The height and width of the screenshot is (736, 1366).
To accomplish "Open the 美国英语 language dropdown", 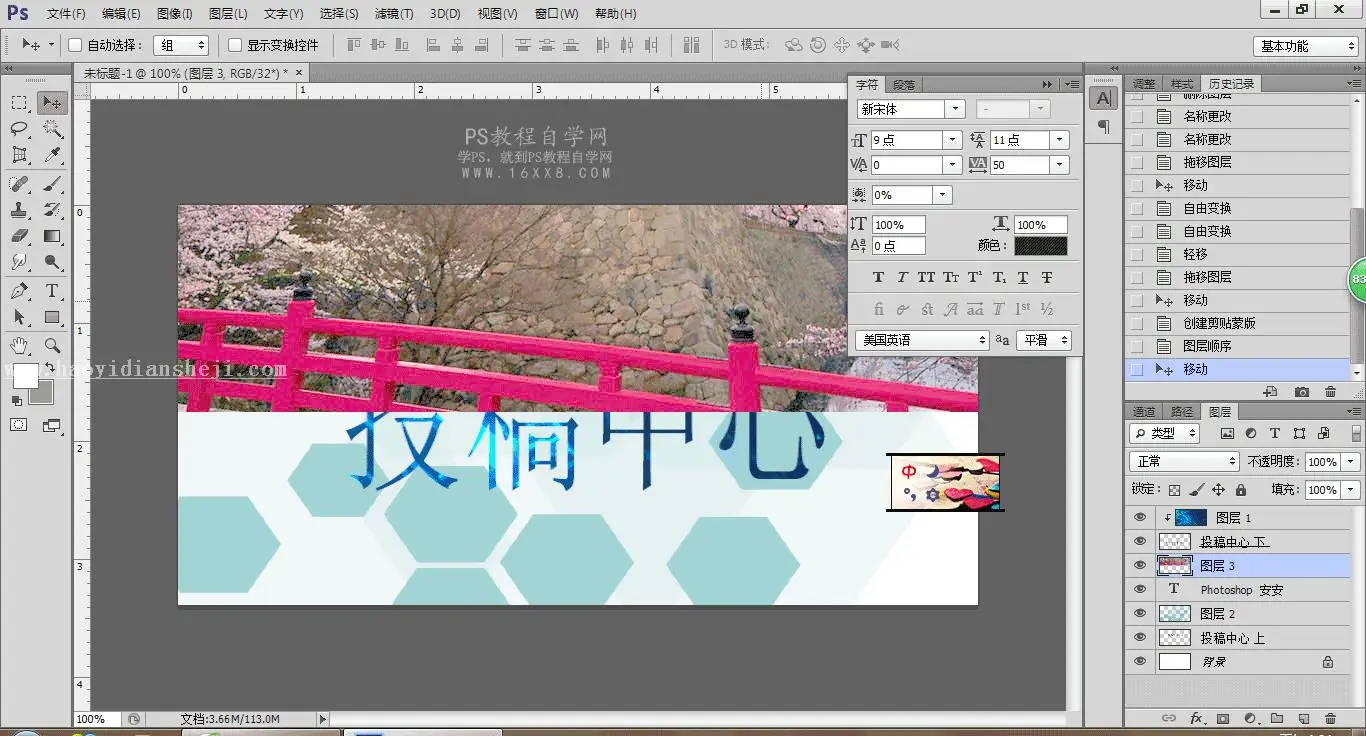I will pyautogui.click(x=922, y=340).
